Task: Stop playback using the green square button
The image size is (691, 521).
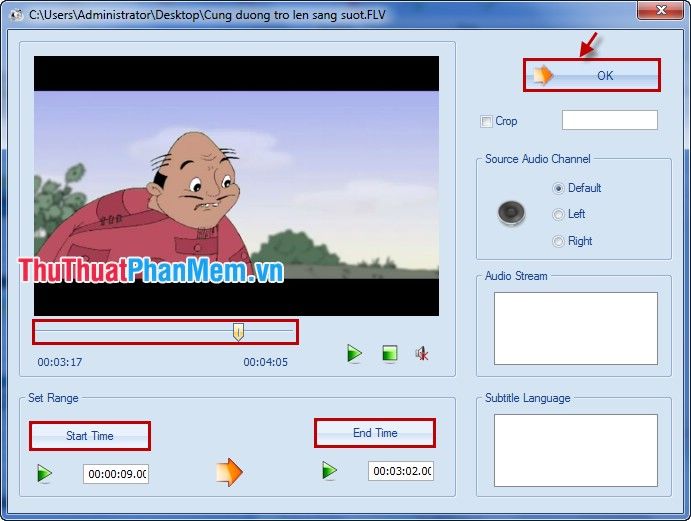Action: pyautogui.click(x=390, y=353)
